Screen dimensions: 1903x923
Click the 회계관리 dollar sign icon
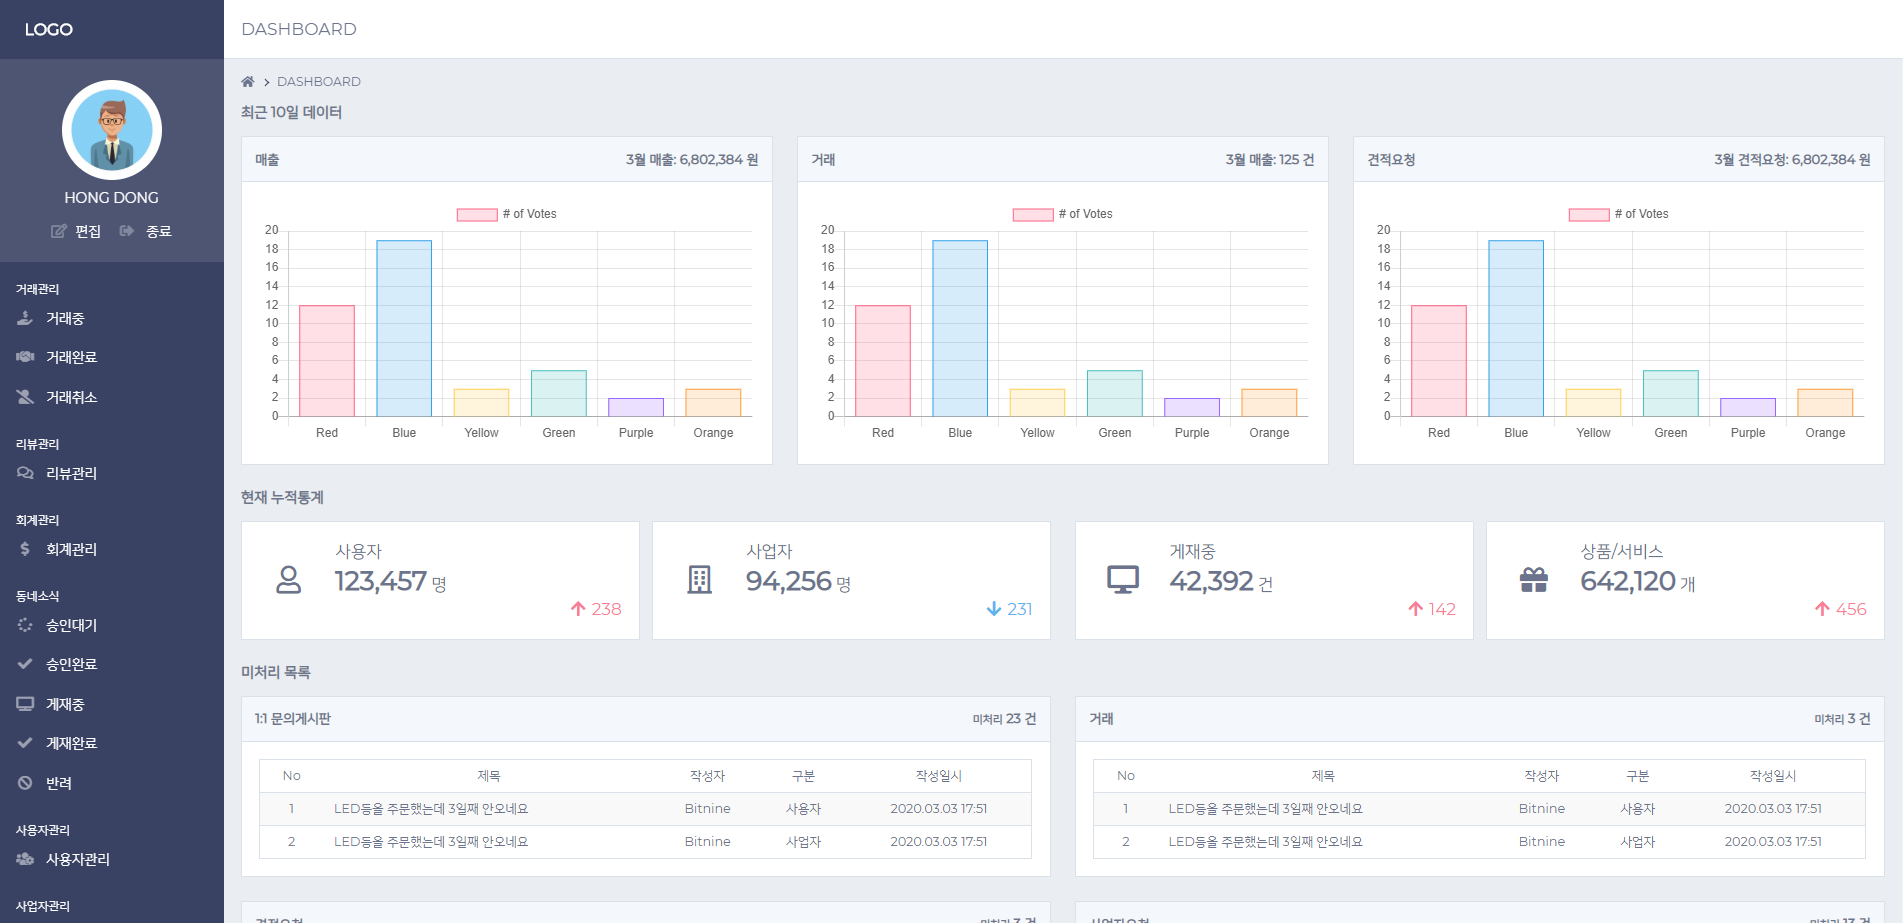click(x=25, y=549)
